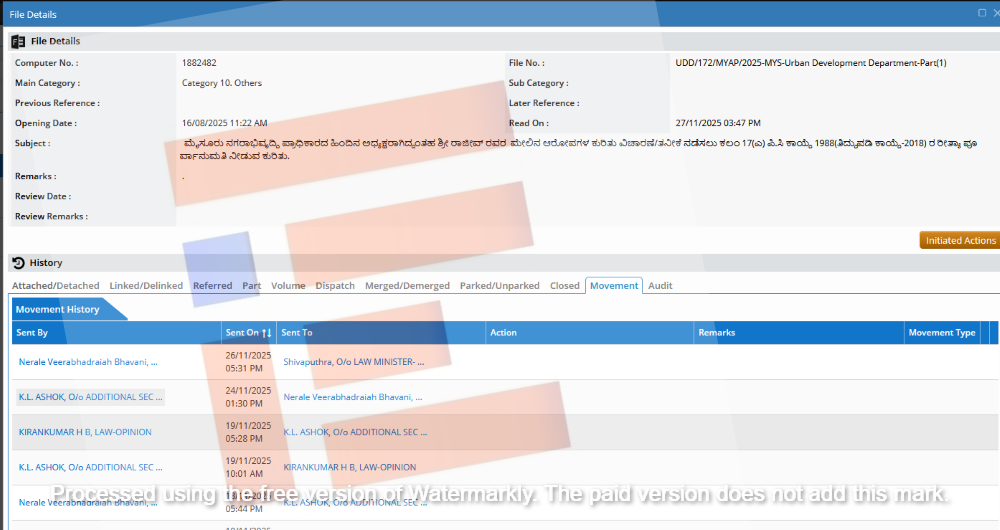This screenshot has width=1000, height=530.
Task: Click the Movement Type column header
Action: 941,333
